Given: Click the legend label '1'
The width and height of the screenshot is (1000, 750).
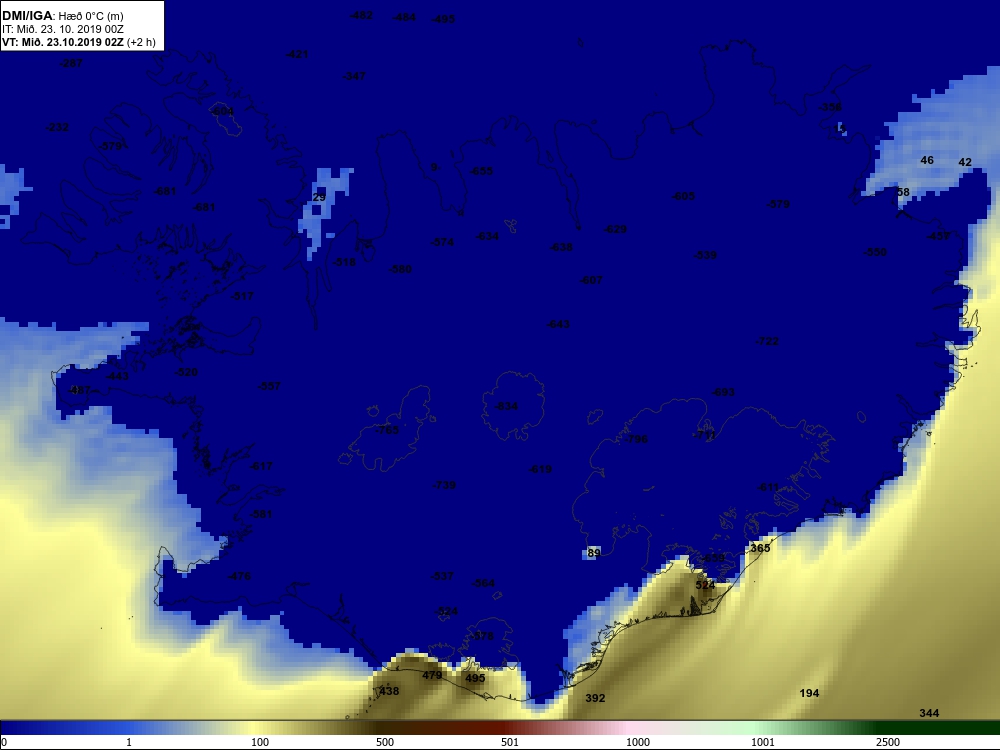Looking at the screenshot, I should click(129, 742).
